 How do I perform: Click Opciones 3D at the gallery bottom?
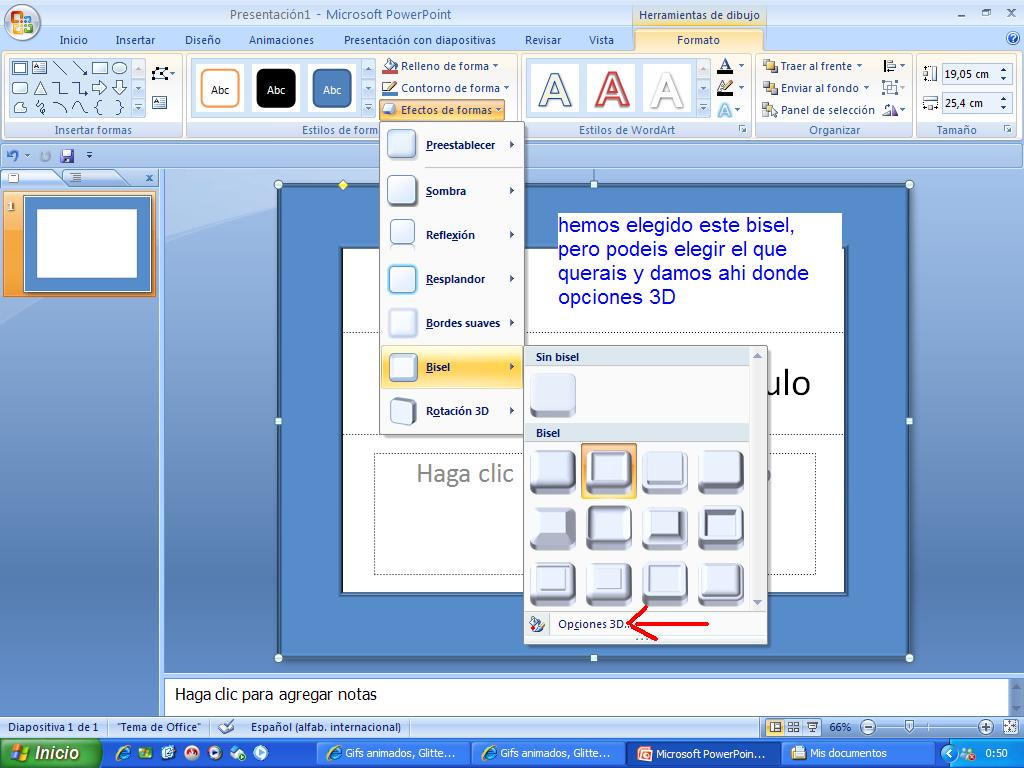click(x=591, y=624)
